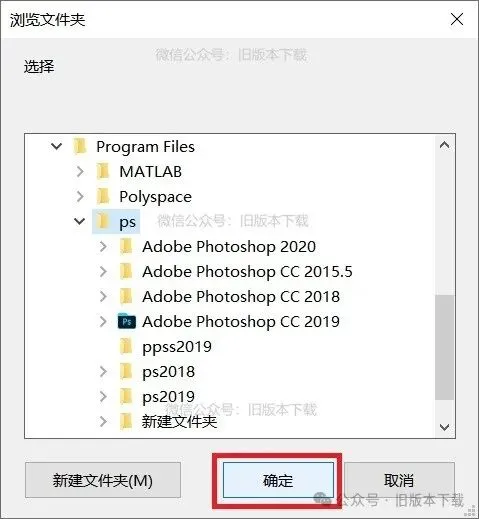Select Adobe Photoshop CC 2015.5 folder
This screenshot has width=479, height=519.
pos(247,272)
